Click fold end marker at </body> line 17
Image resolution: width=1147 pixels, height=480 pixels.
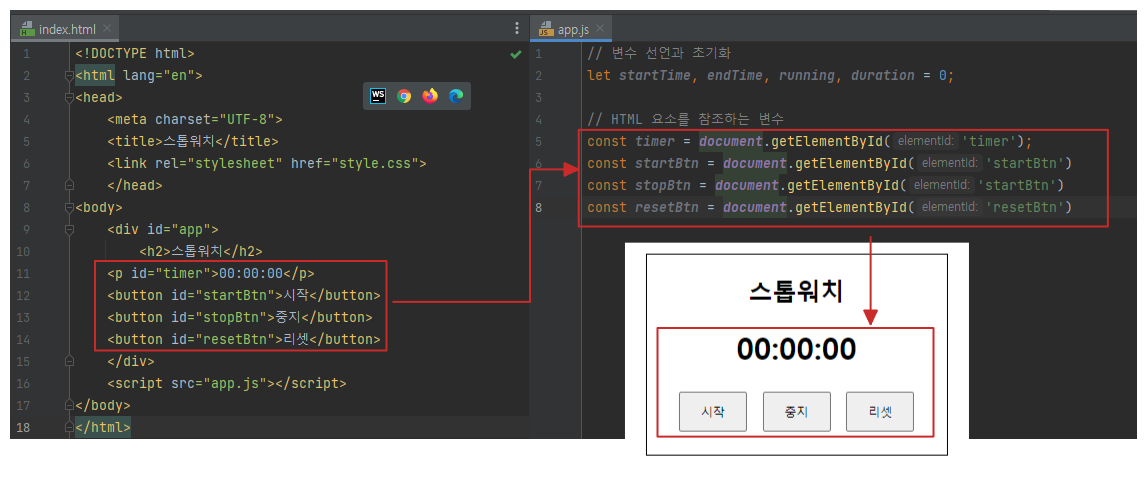[69, 405]
